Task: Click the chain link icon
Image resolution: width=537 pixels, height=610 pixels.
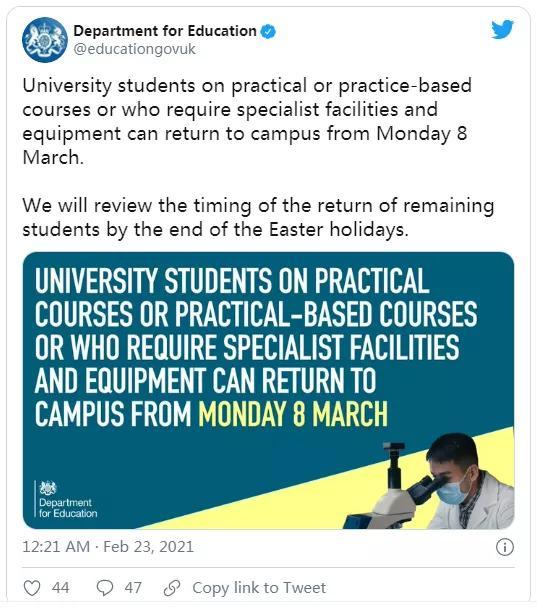Action: pos(172,588)
